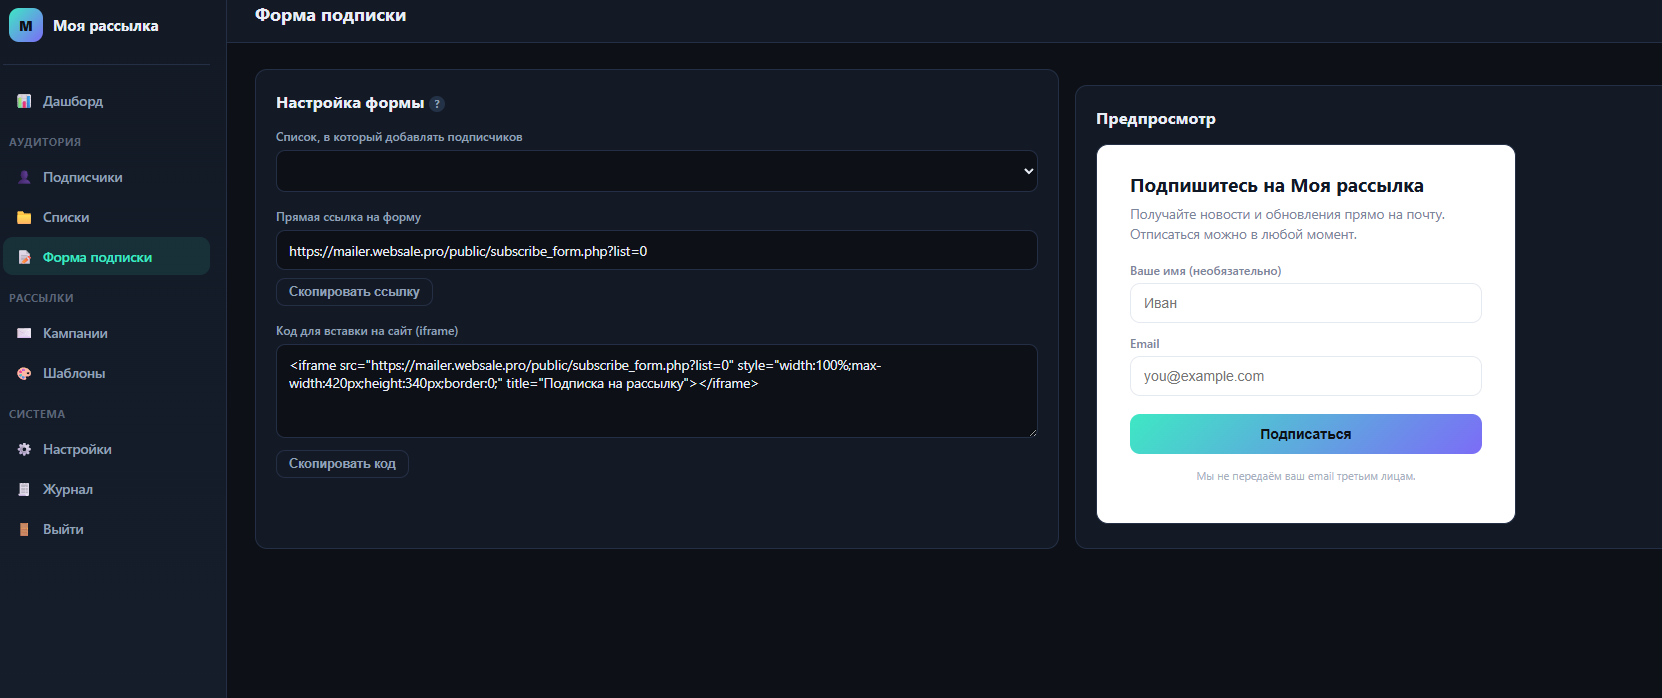Screen dimensions: 1662x698
Task: Click the Списки folder icon
Action: (24, 217)
